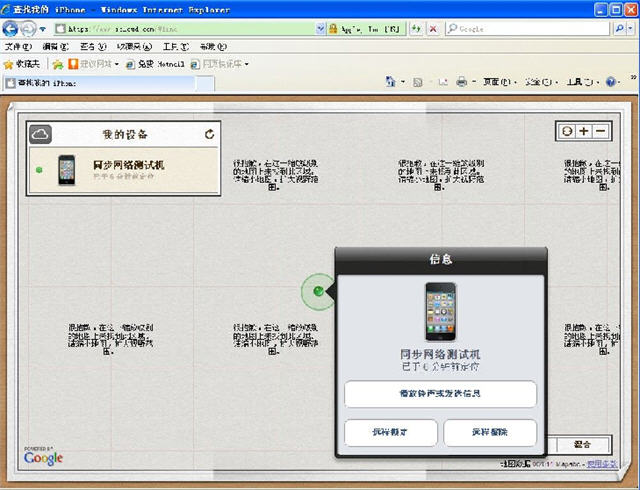Click the green Refresh page icon
Viewport: 640px width, 490px height.
point(416,29)
